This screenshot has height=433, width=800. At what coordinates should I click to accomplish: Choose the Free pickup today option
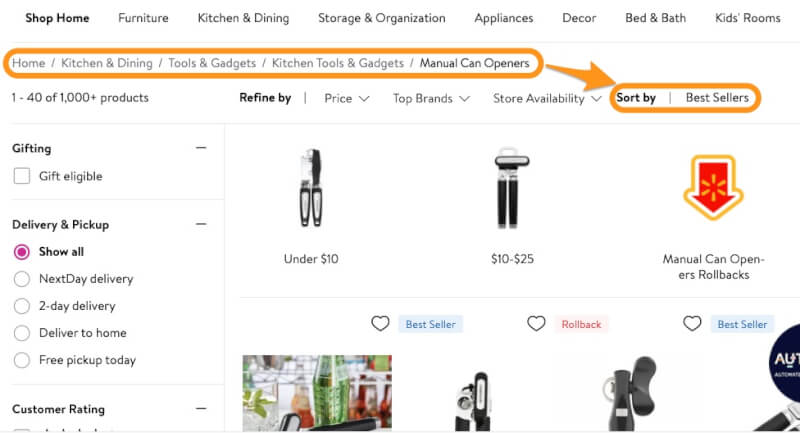coord(22,360)
